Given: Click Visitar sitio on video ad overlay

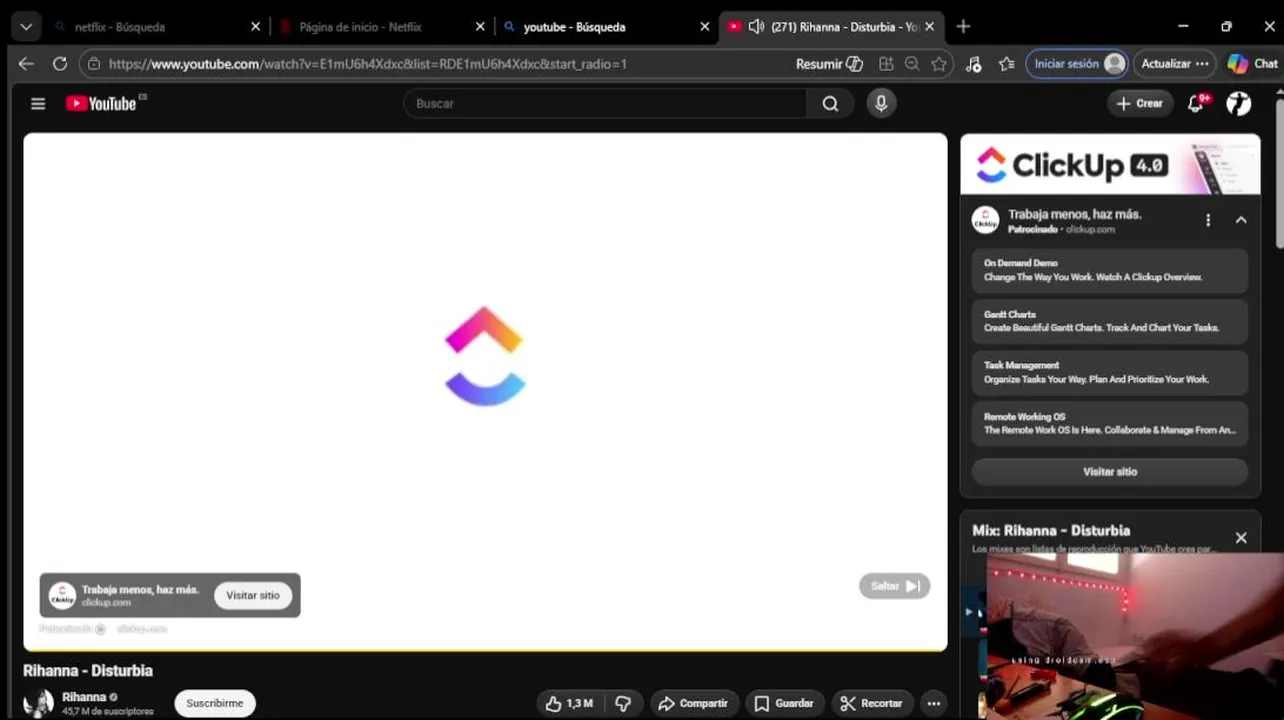Looking at the screenshot, I should click(253, 595).
